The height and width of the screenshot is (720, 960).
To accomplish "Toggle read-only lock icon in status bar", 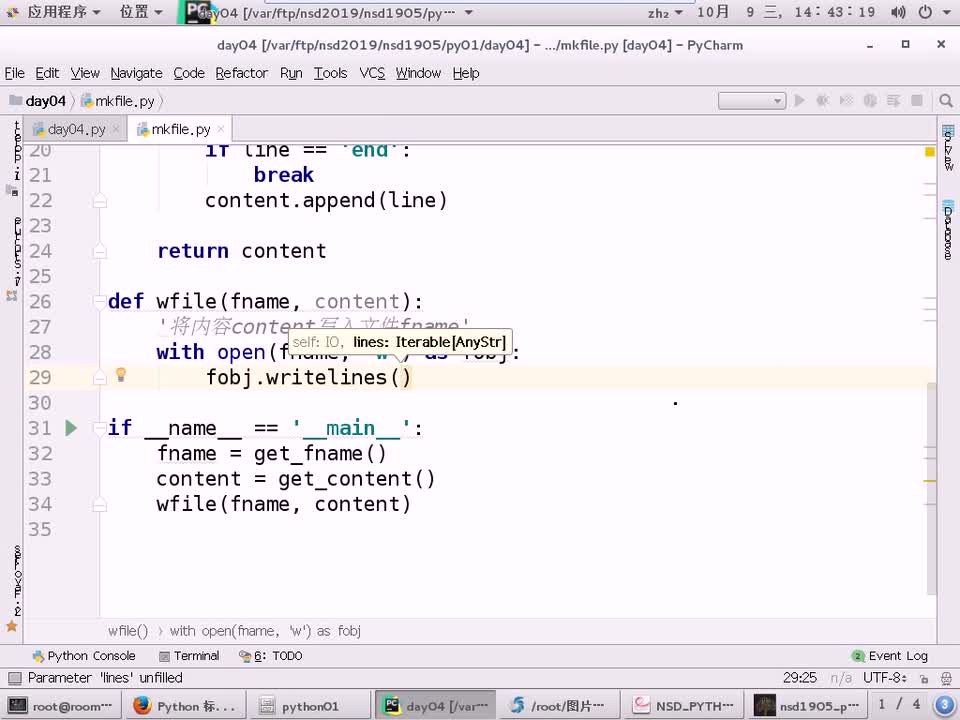I will pos(924,678).
